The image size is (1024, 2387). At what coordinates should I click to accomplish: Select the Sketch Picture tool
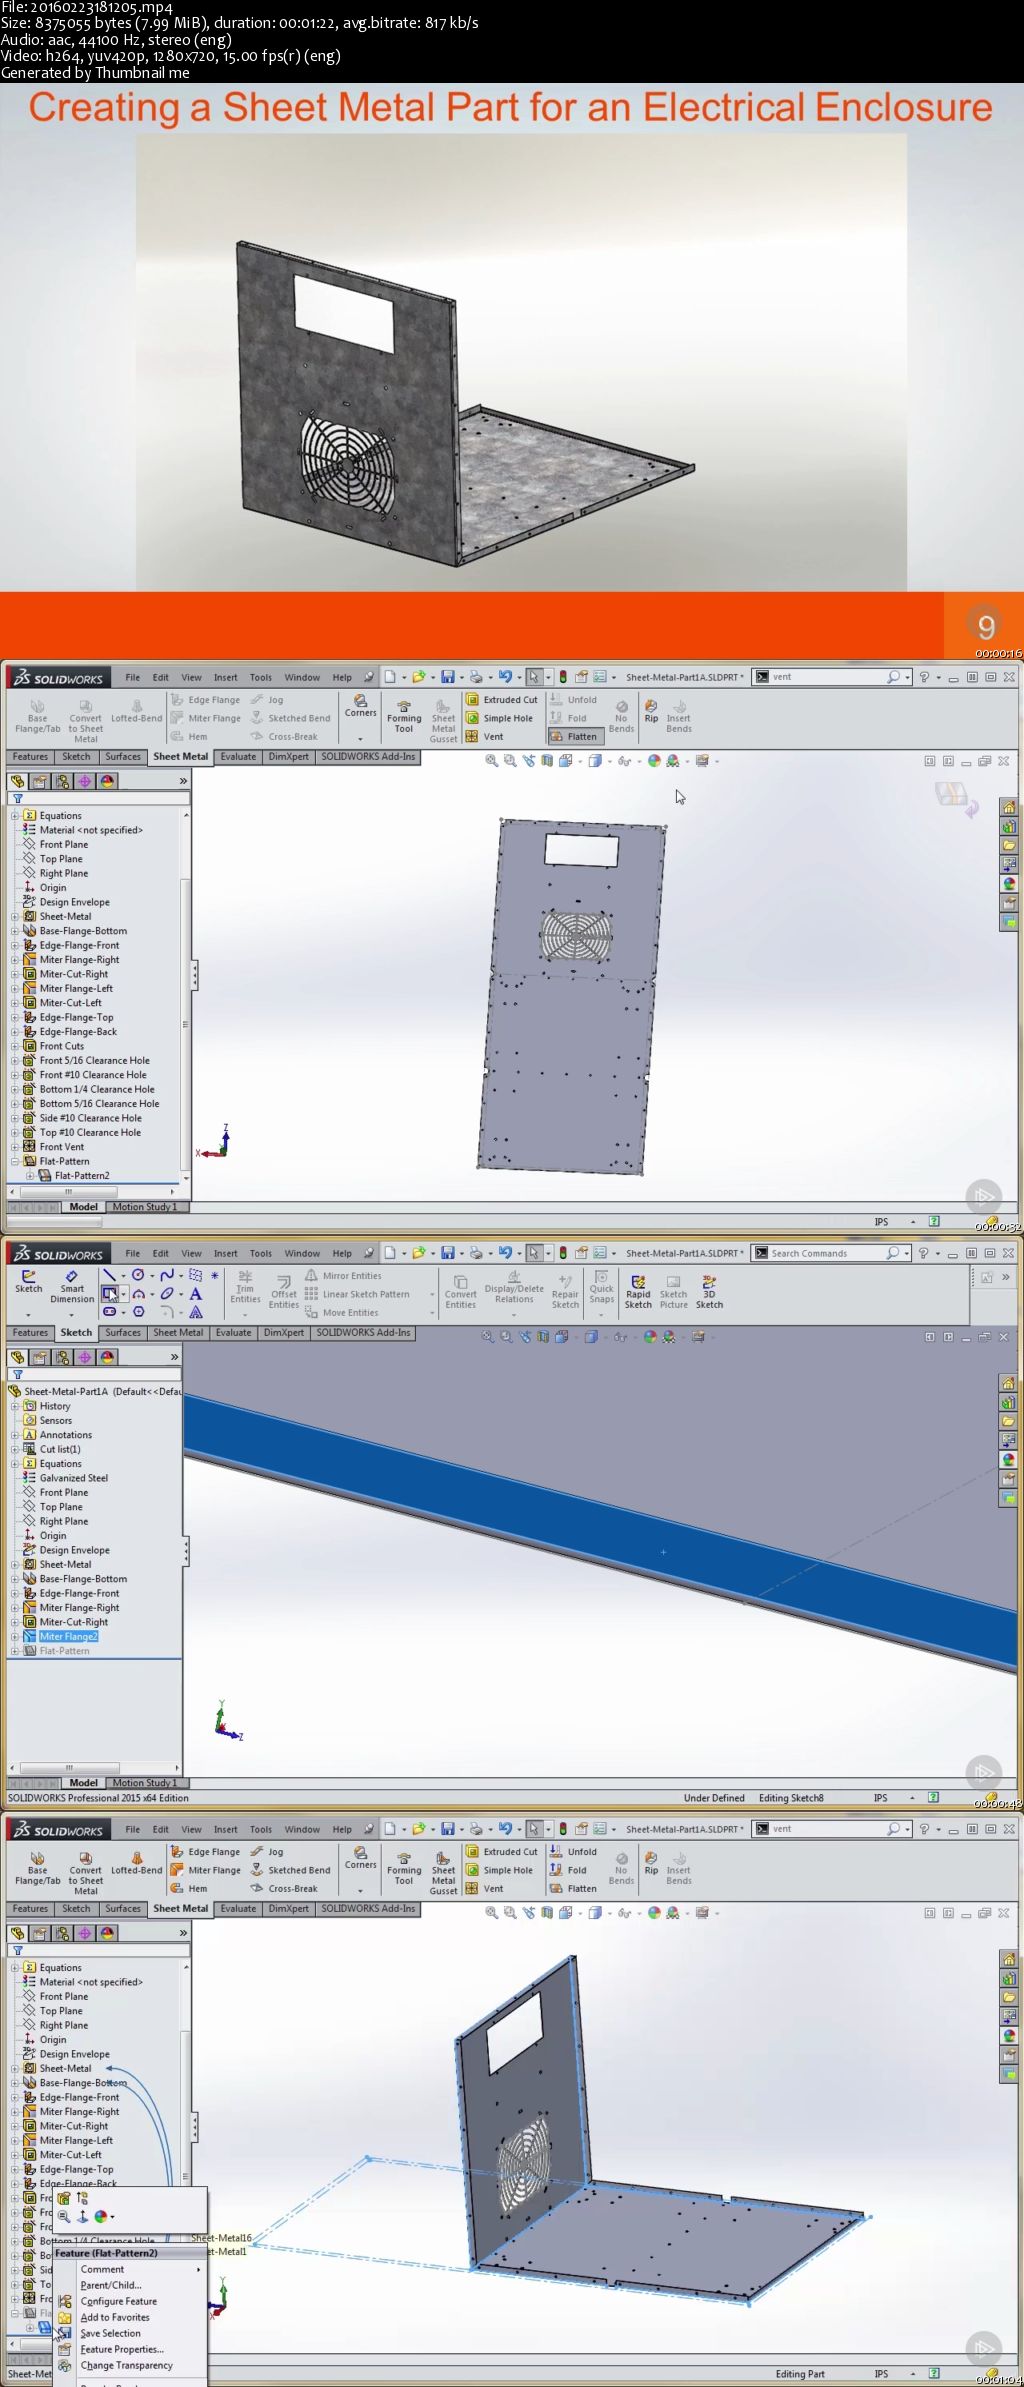pyautogui.click(x=673, y=1291)
